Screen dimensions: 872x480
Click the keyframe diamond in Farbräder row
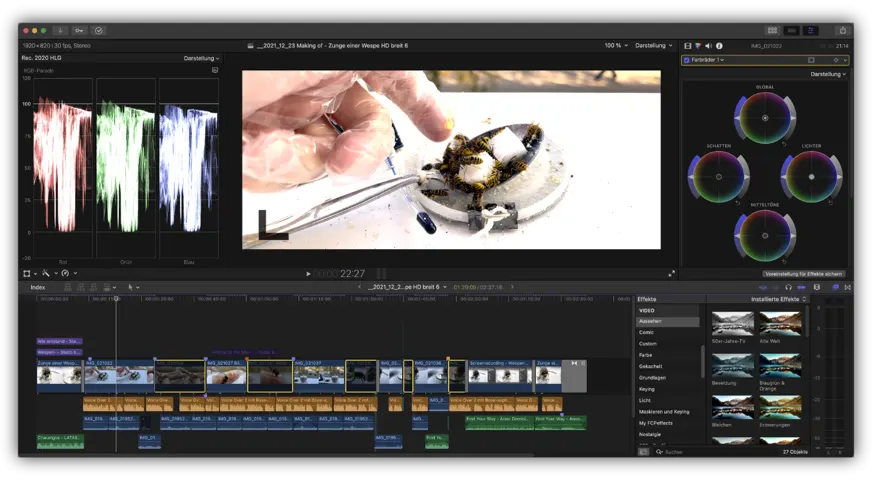836,60
